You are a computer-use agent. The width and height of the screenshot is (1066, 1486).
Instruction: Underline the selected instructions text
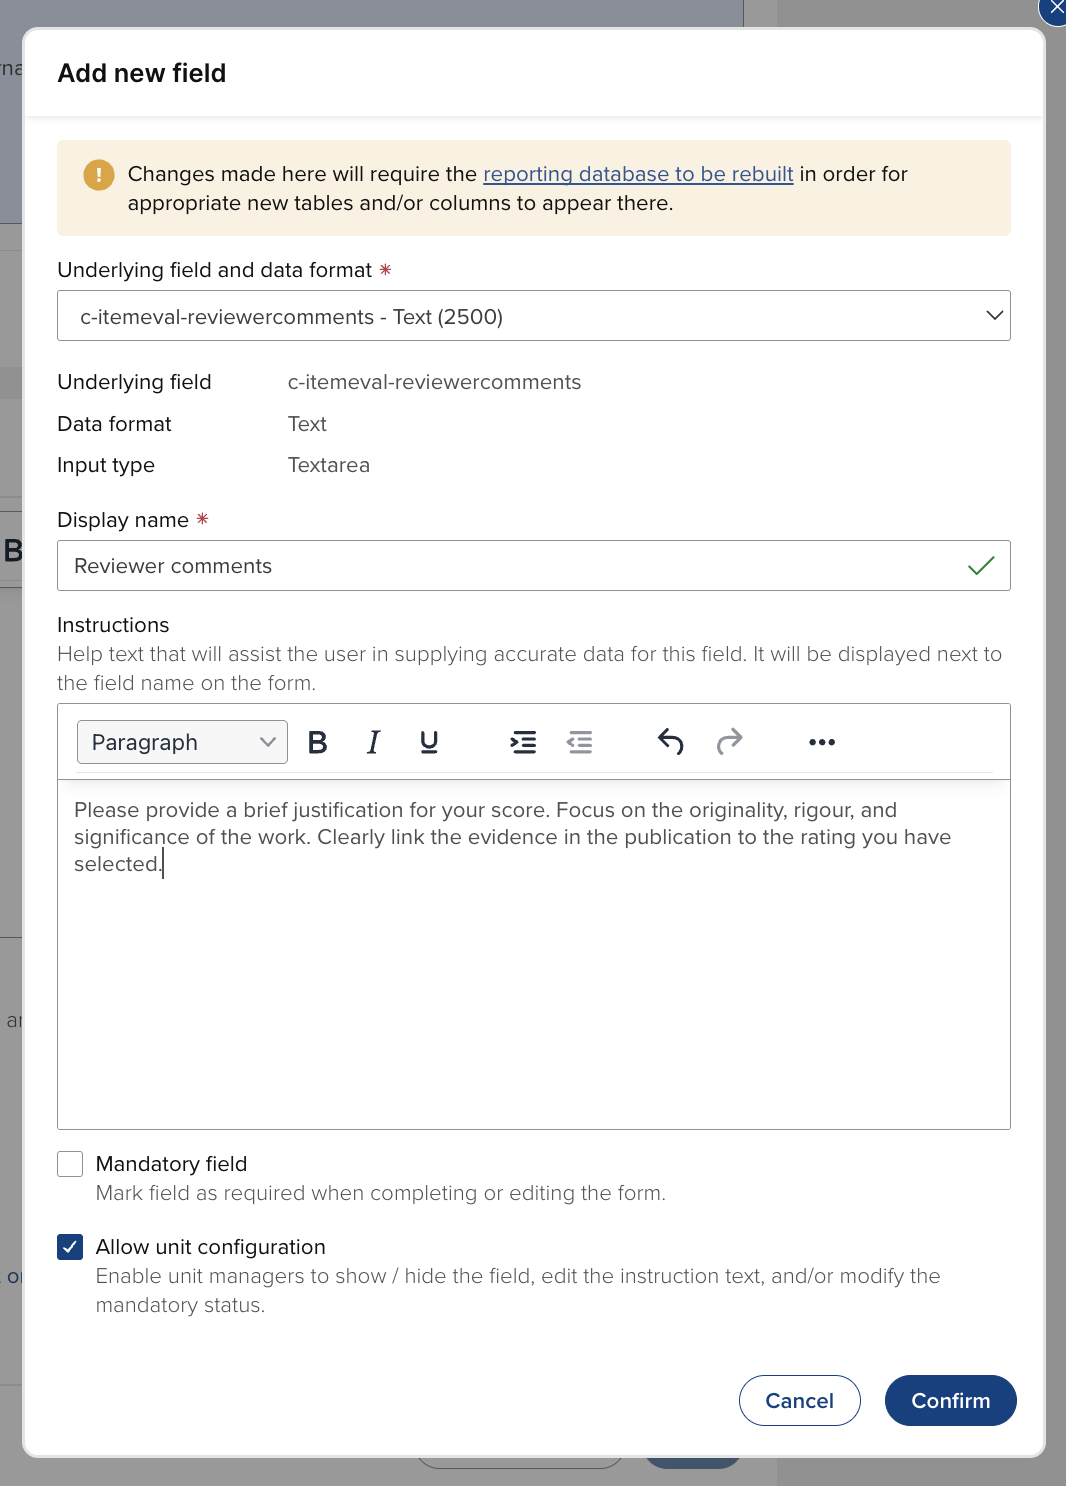point(429,742)
